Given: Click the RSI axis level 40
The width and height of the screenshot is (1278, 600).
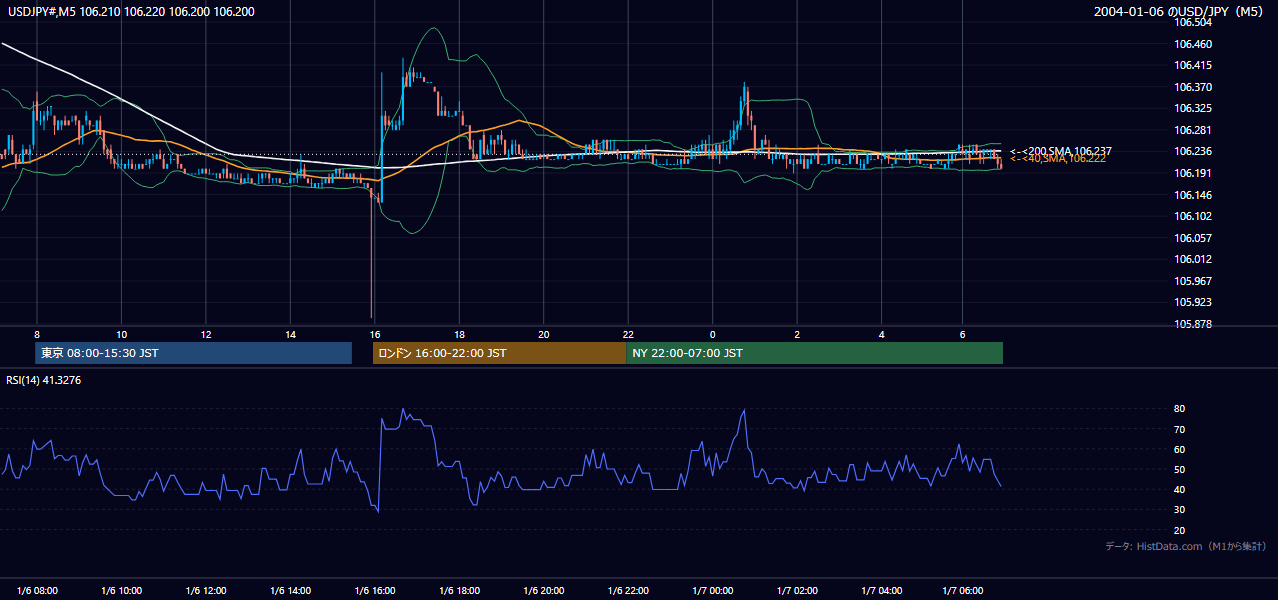Looking at the screenshot, I should [x=1180, y=489].
